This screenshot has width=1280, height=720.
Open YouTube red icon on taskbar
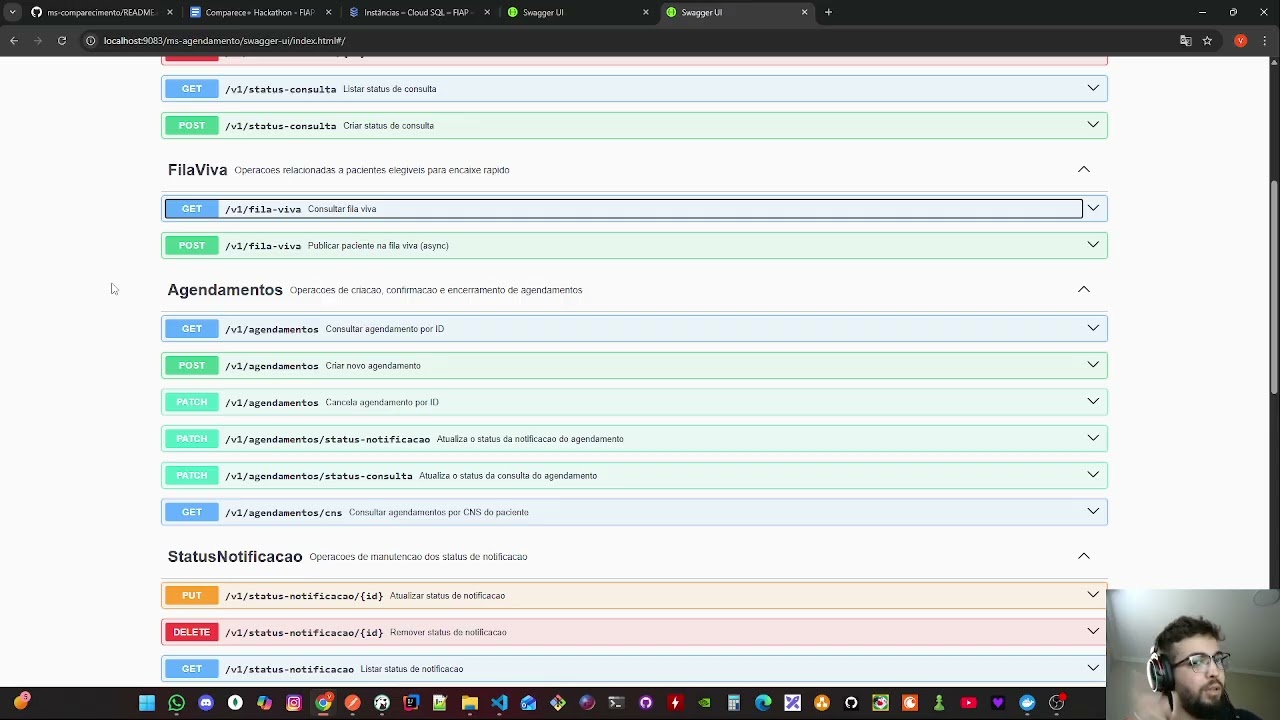coord(968,703)
